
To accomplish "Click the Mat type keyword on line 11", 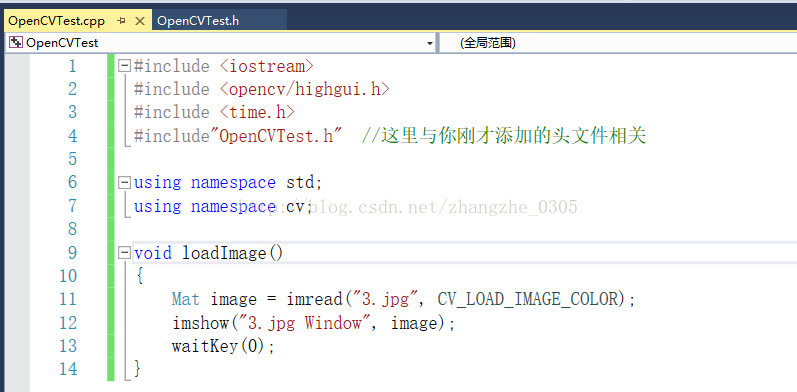I will pyautogui.click(x=186, y=299).
